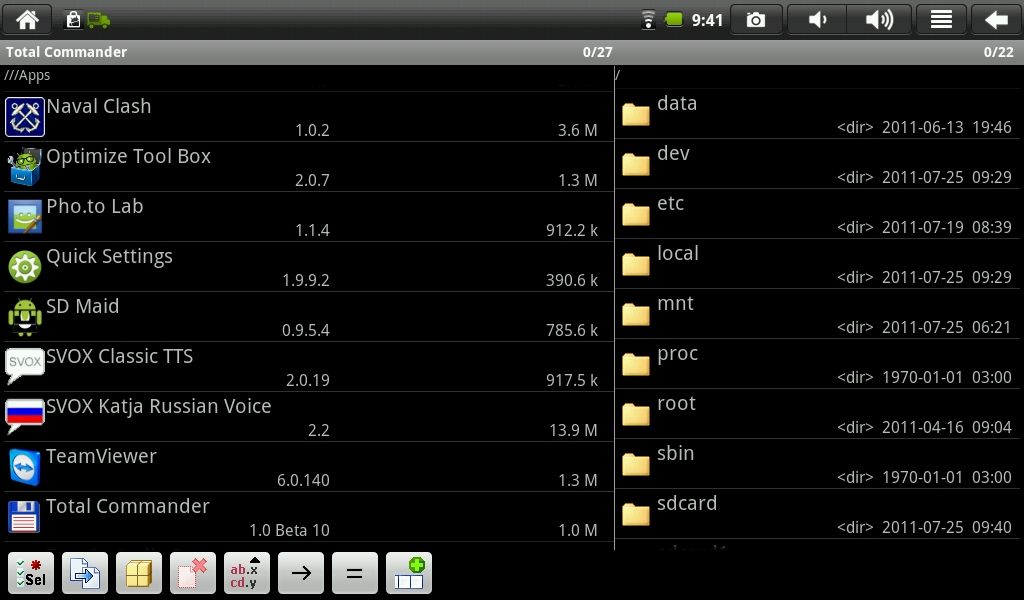Take a screenshot with the camera icon
This screenshot has height=600, width=1024.
click(x=756, y=20)
